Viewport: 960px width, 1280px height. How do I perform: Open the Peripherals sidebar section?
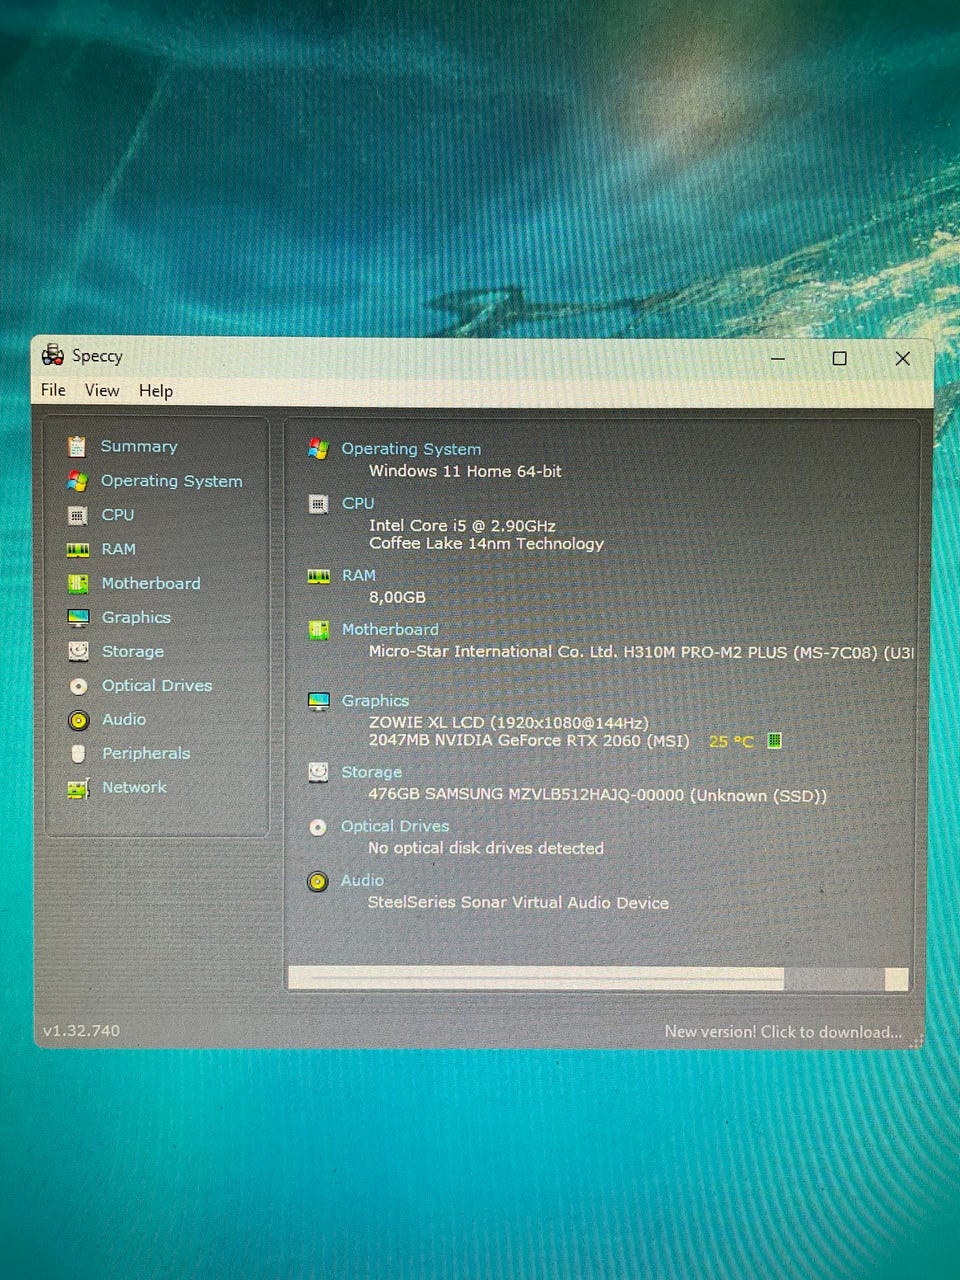pyautogui.click(x=146, y=754)
